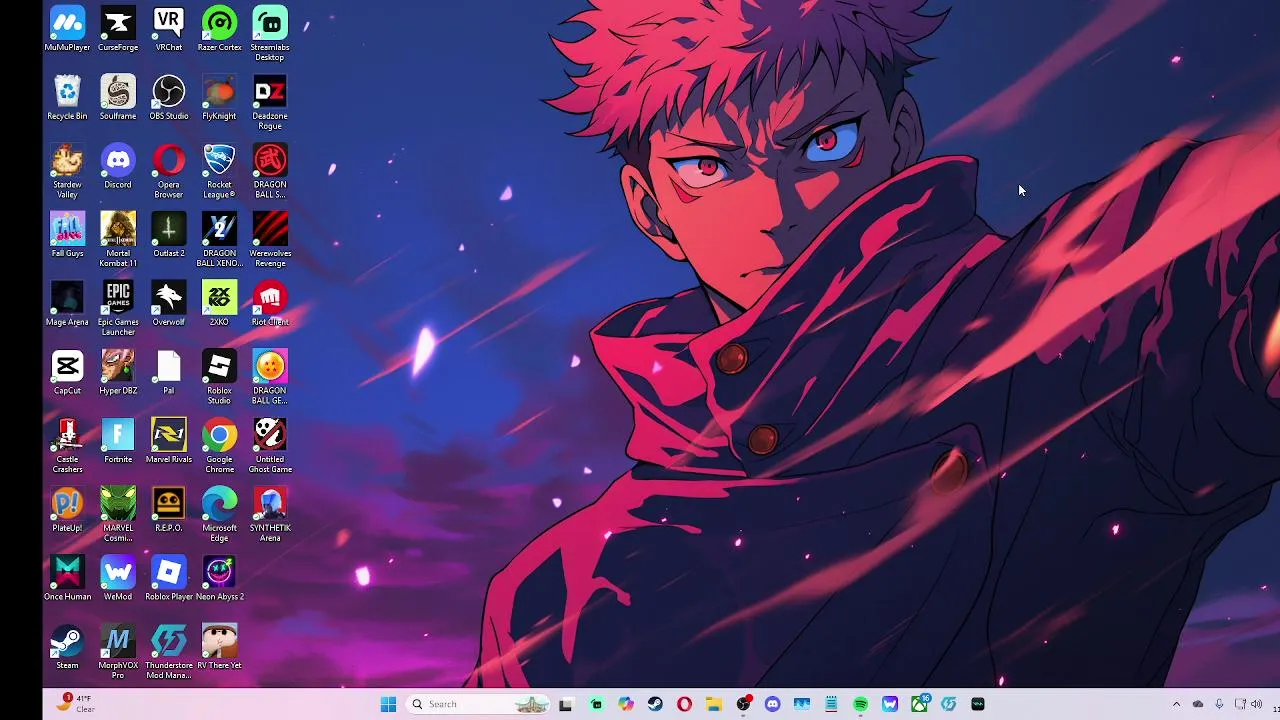This screenshot has height=720, width=1280.
Task: Select the PlateUp! desktop icon
Action: point(67,510)
